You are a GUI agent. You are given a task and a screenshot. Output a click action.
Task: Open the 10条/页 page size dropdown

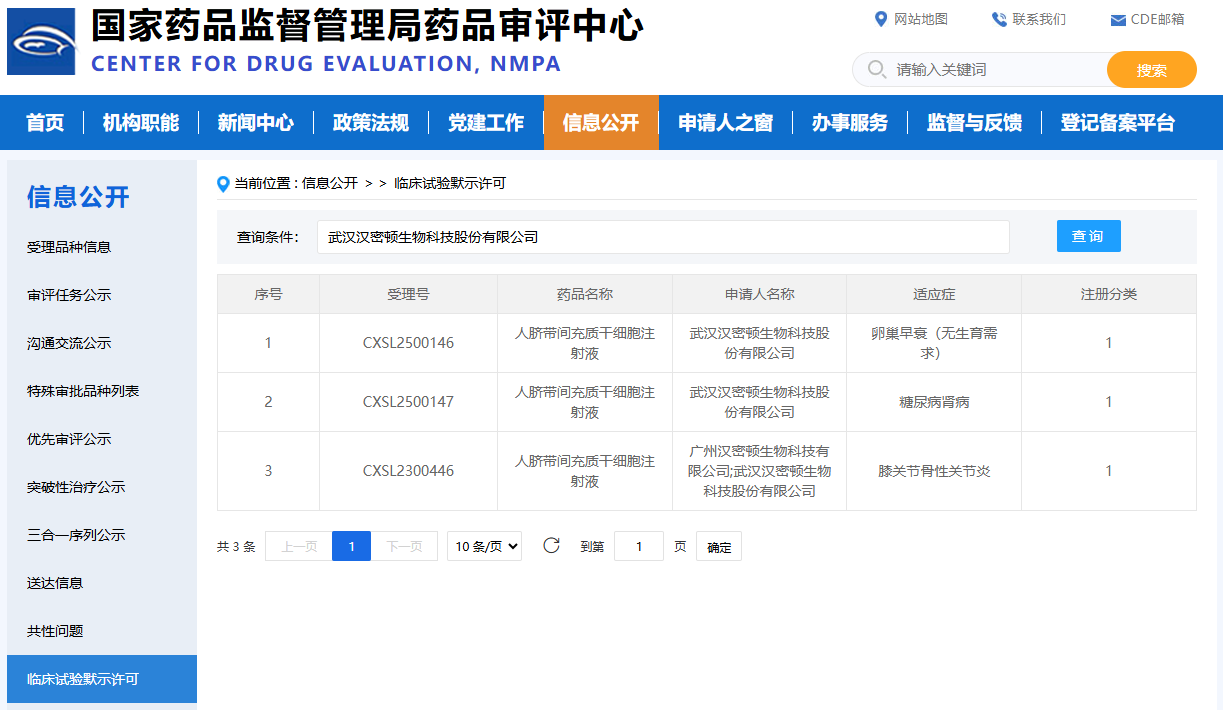point(484,546)
